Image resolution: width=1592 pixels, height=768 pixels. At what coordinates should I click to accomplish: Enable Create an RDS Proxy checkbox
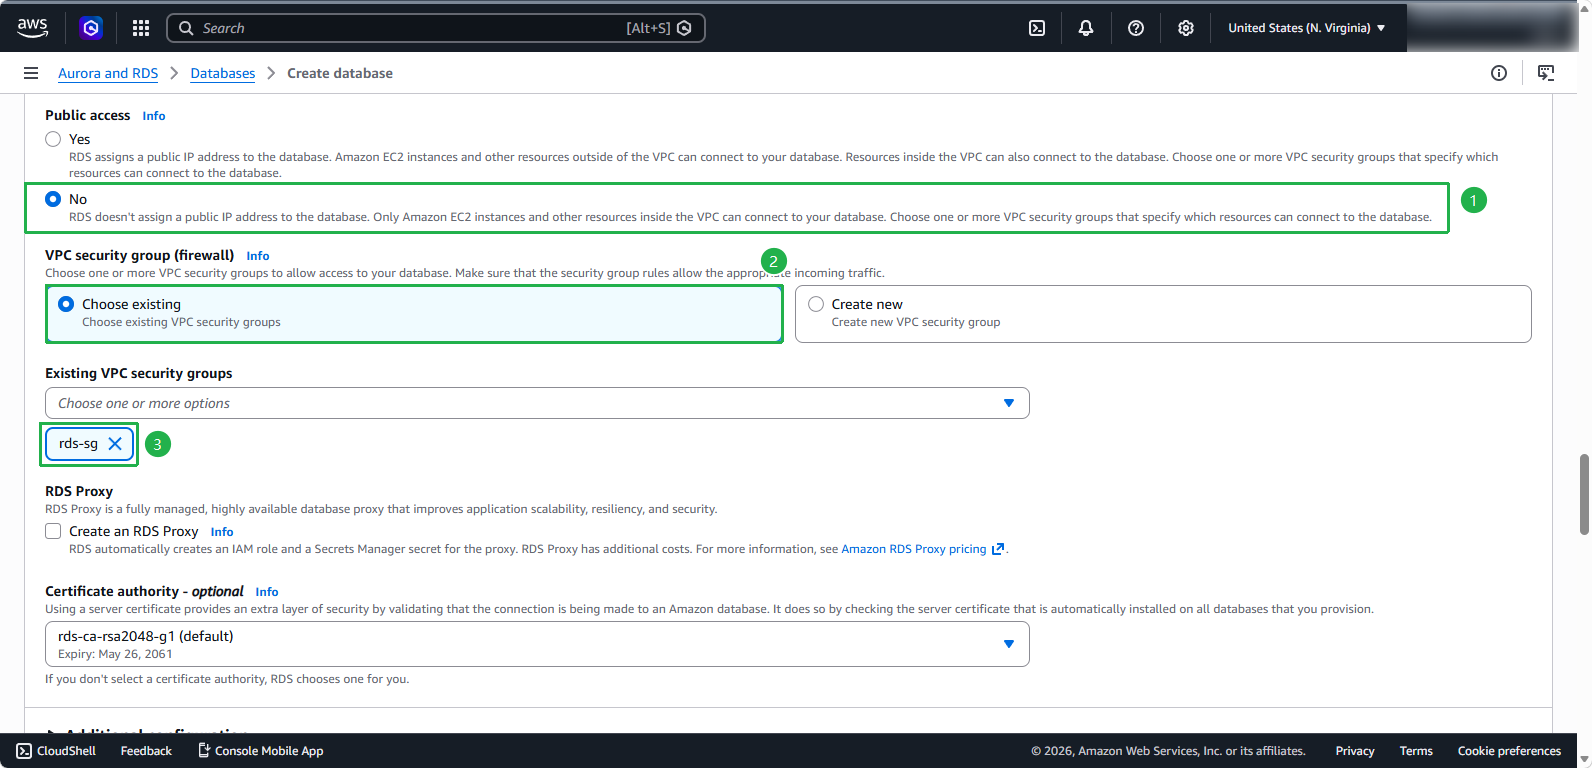coord(53,531)
